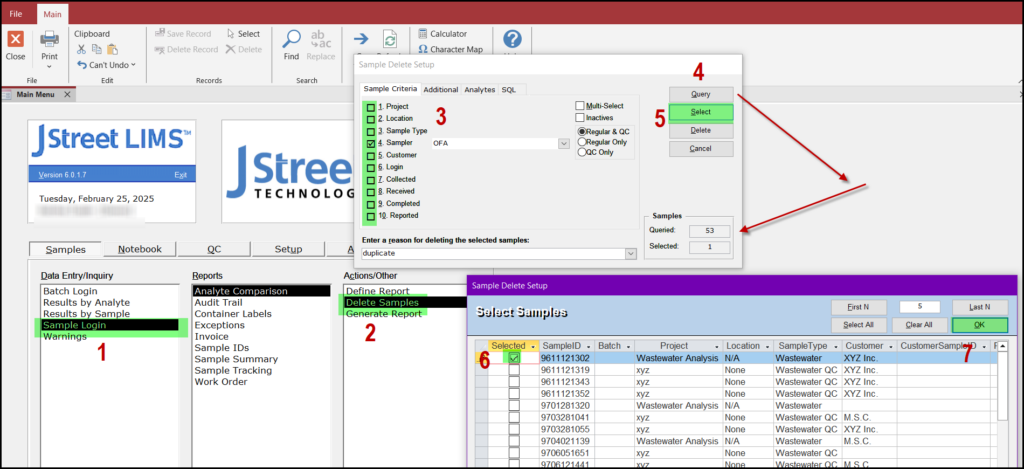Click the Close icon in the ribbon

pyautogui.click(x=15, y=39)
